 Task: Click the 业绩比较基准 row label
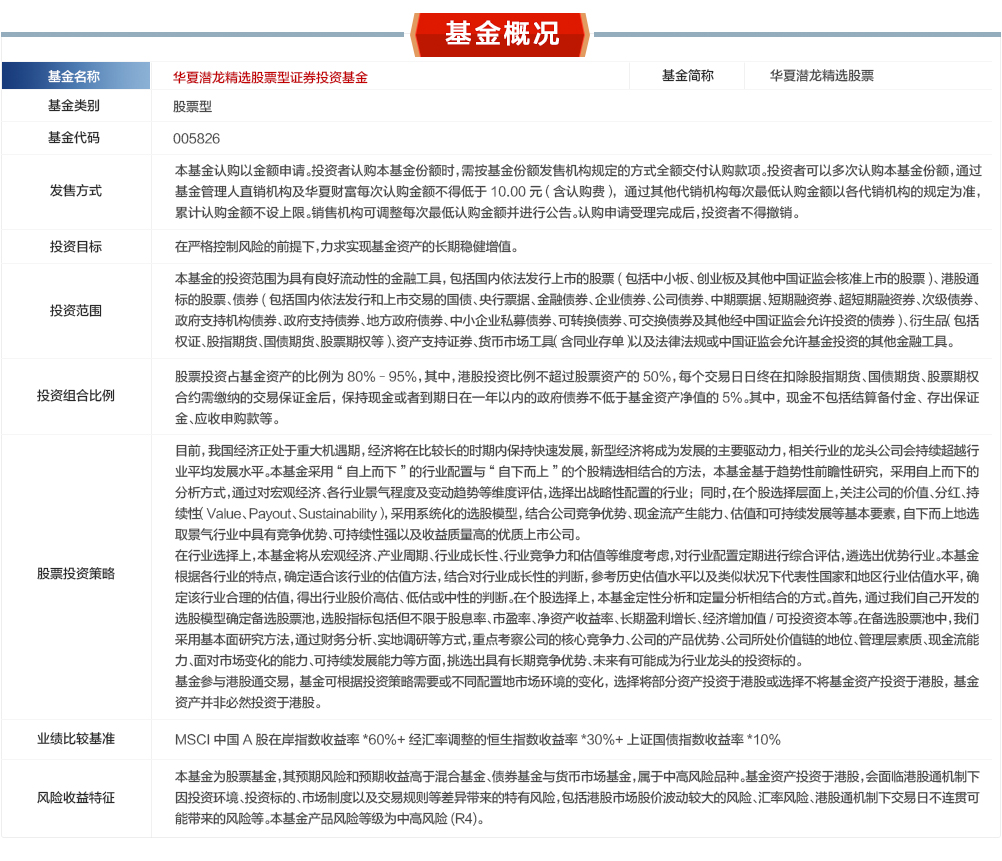pyautogui.click(x=75, y=739)
